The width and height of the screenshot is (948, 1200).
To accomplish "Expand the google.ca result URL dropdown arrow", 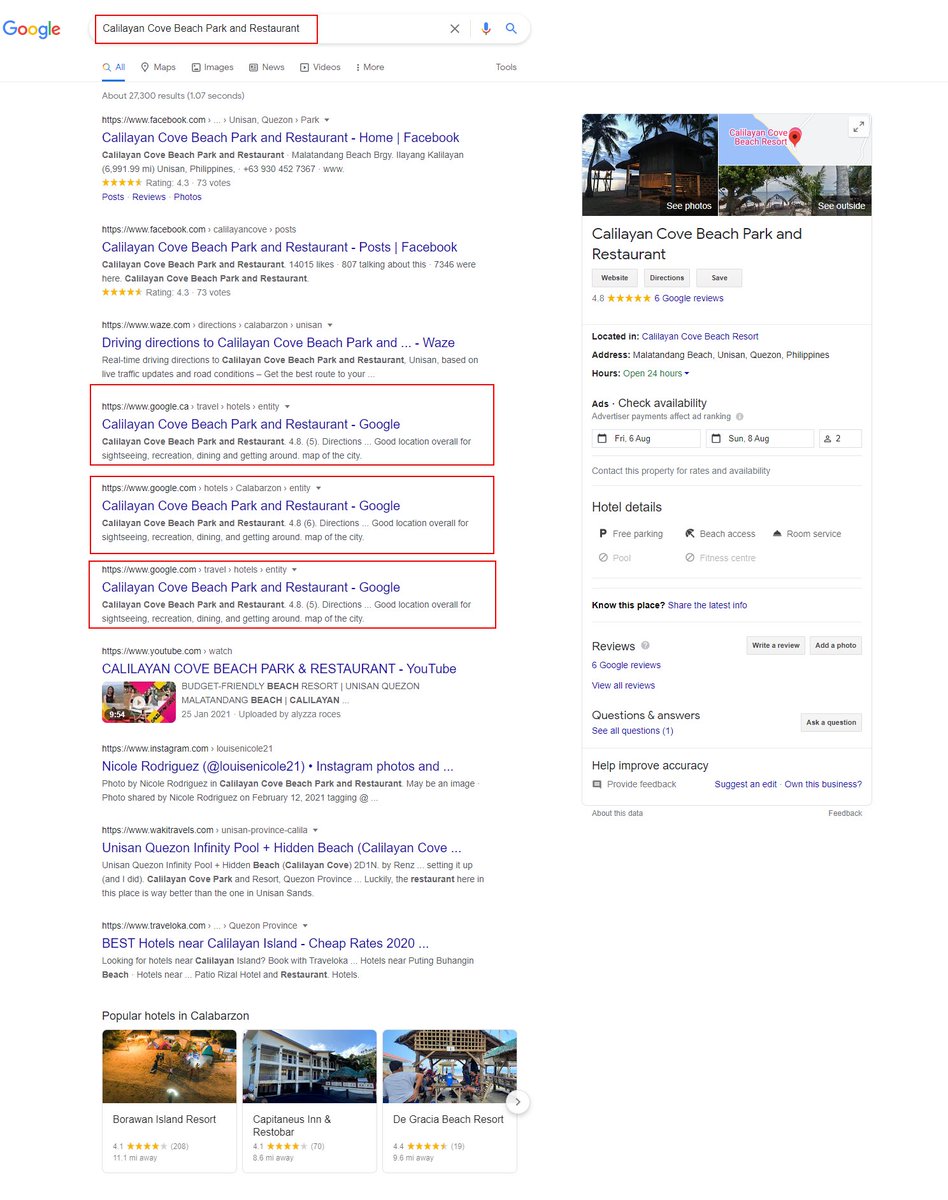I will 287,407.
